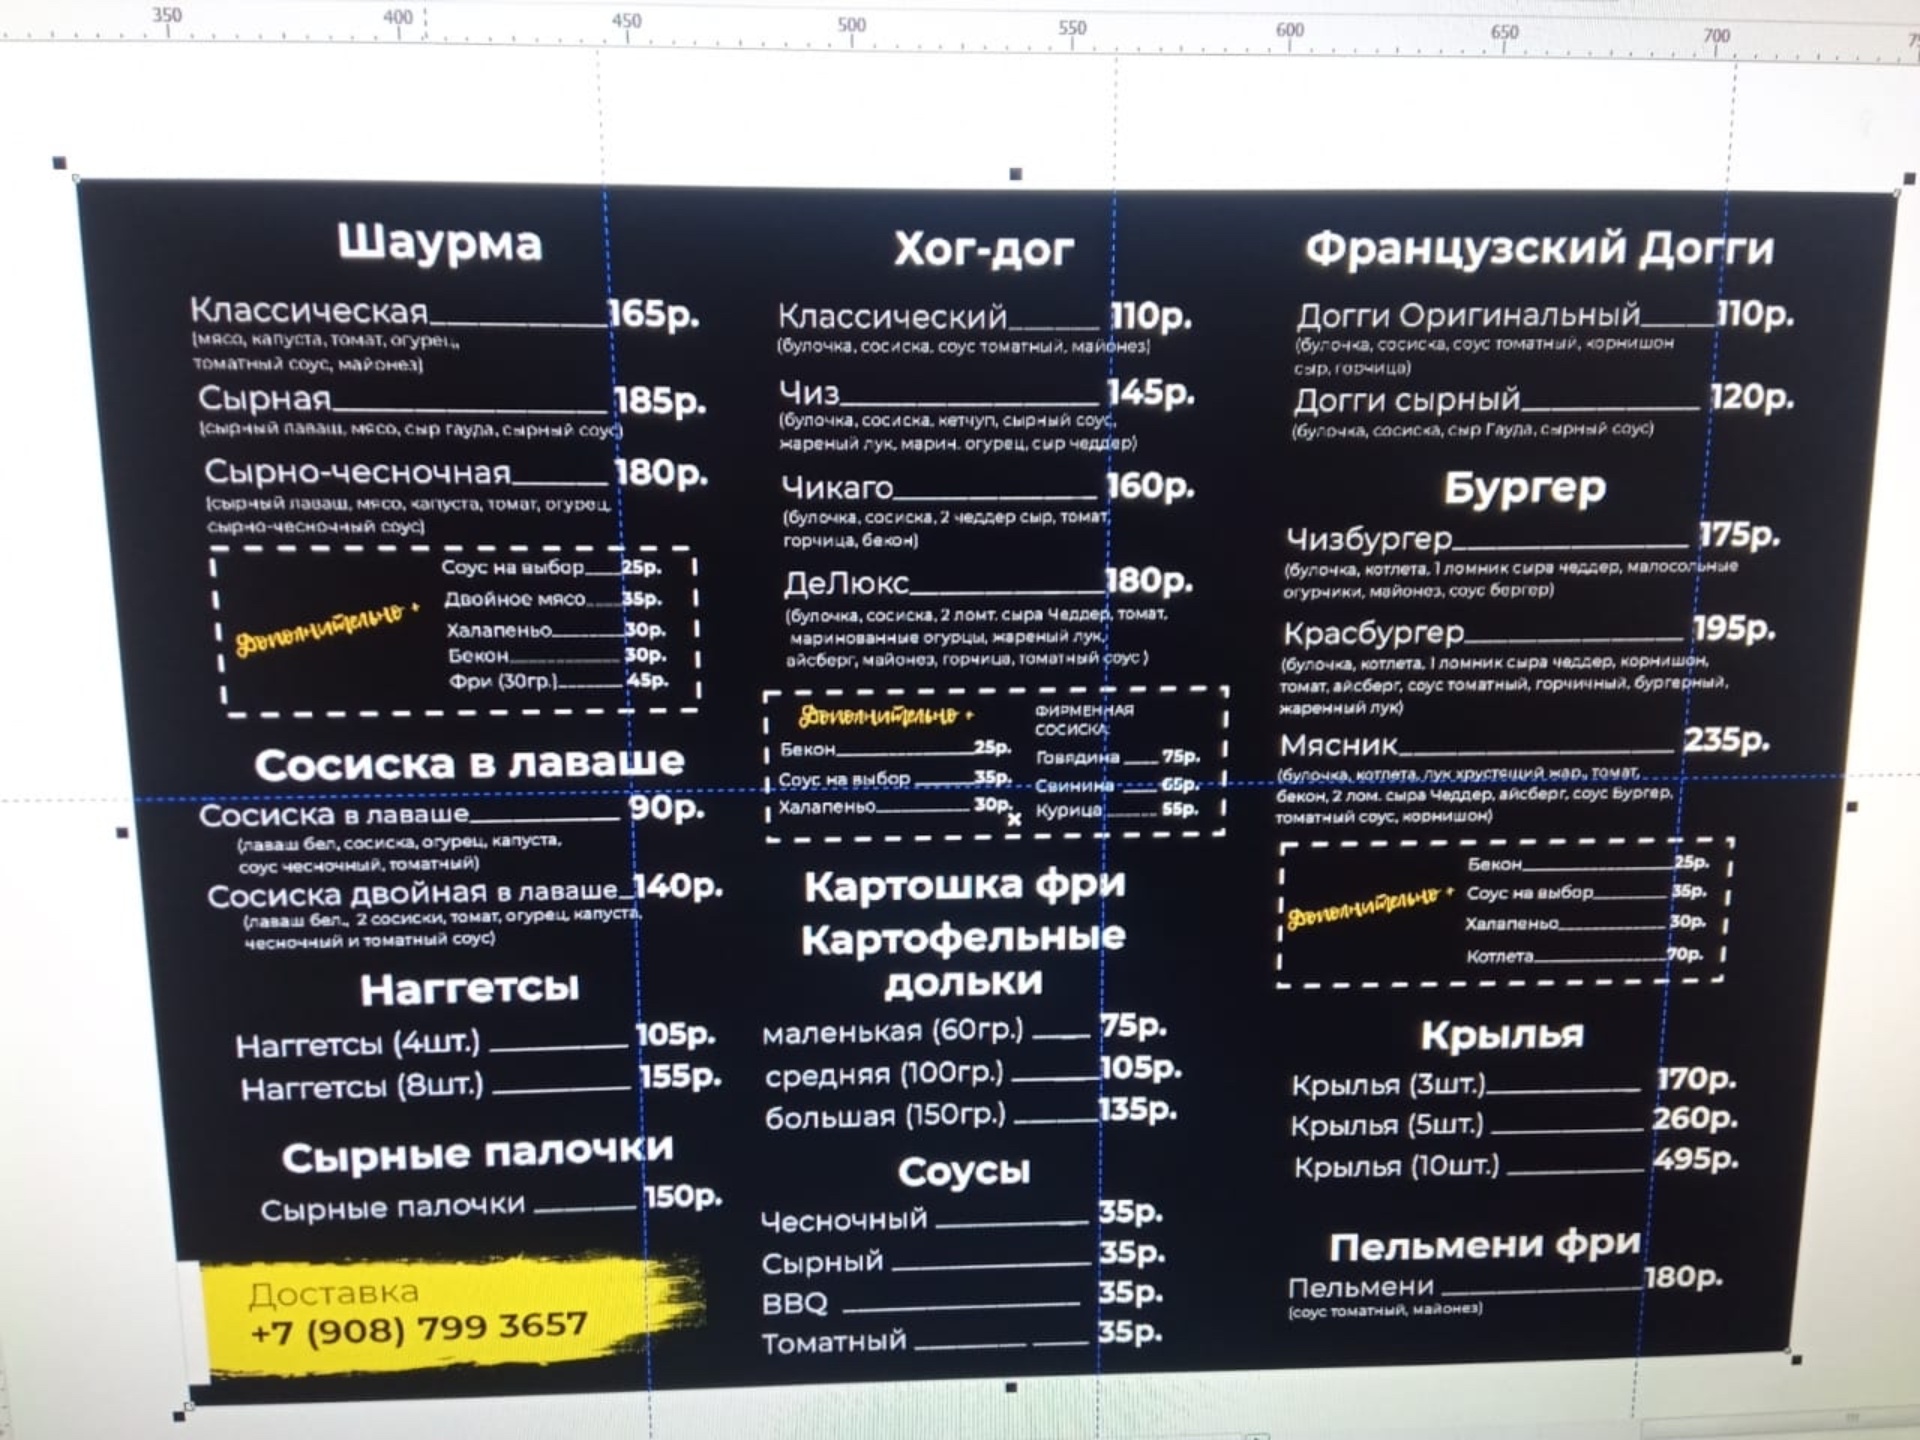The height and width of the screenshot is (1440, 1920).
Task: Click the left-middle selection handle of the menu
Action: click(123, 832)
